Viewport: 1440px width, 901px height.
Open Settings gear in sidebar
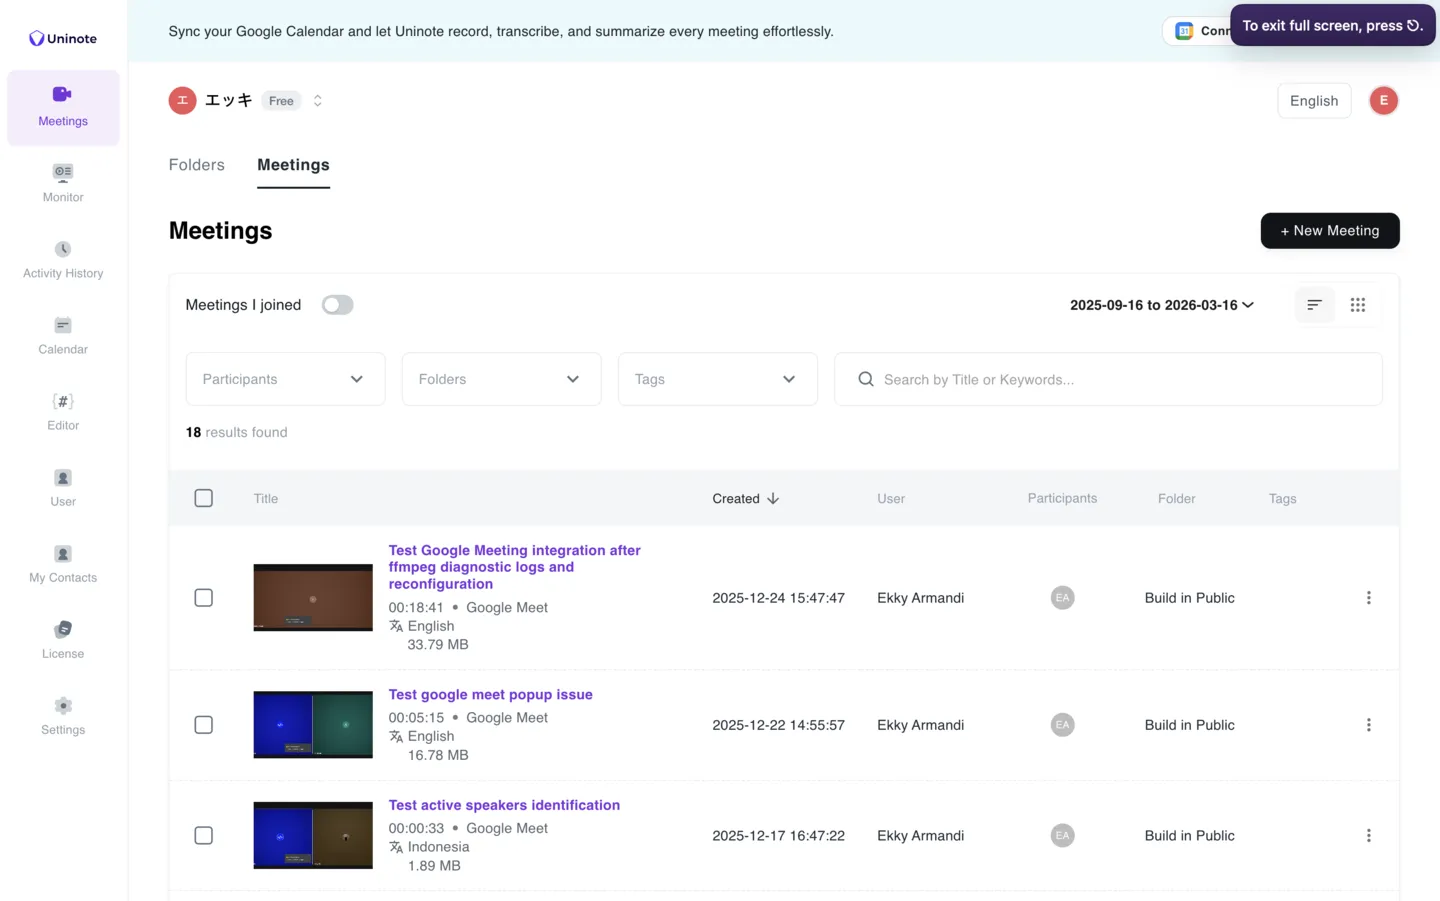tap(63, 706)
